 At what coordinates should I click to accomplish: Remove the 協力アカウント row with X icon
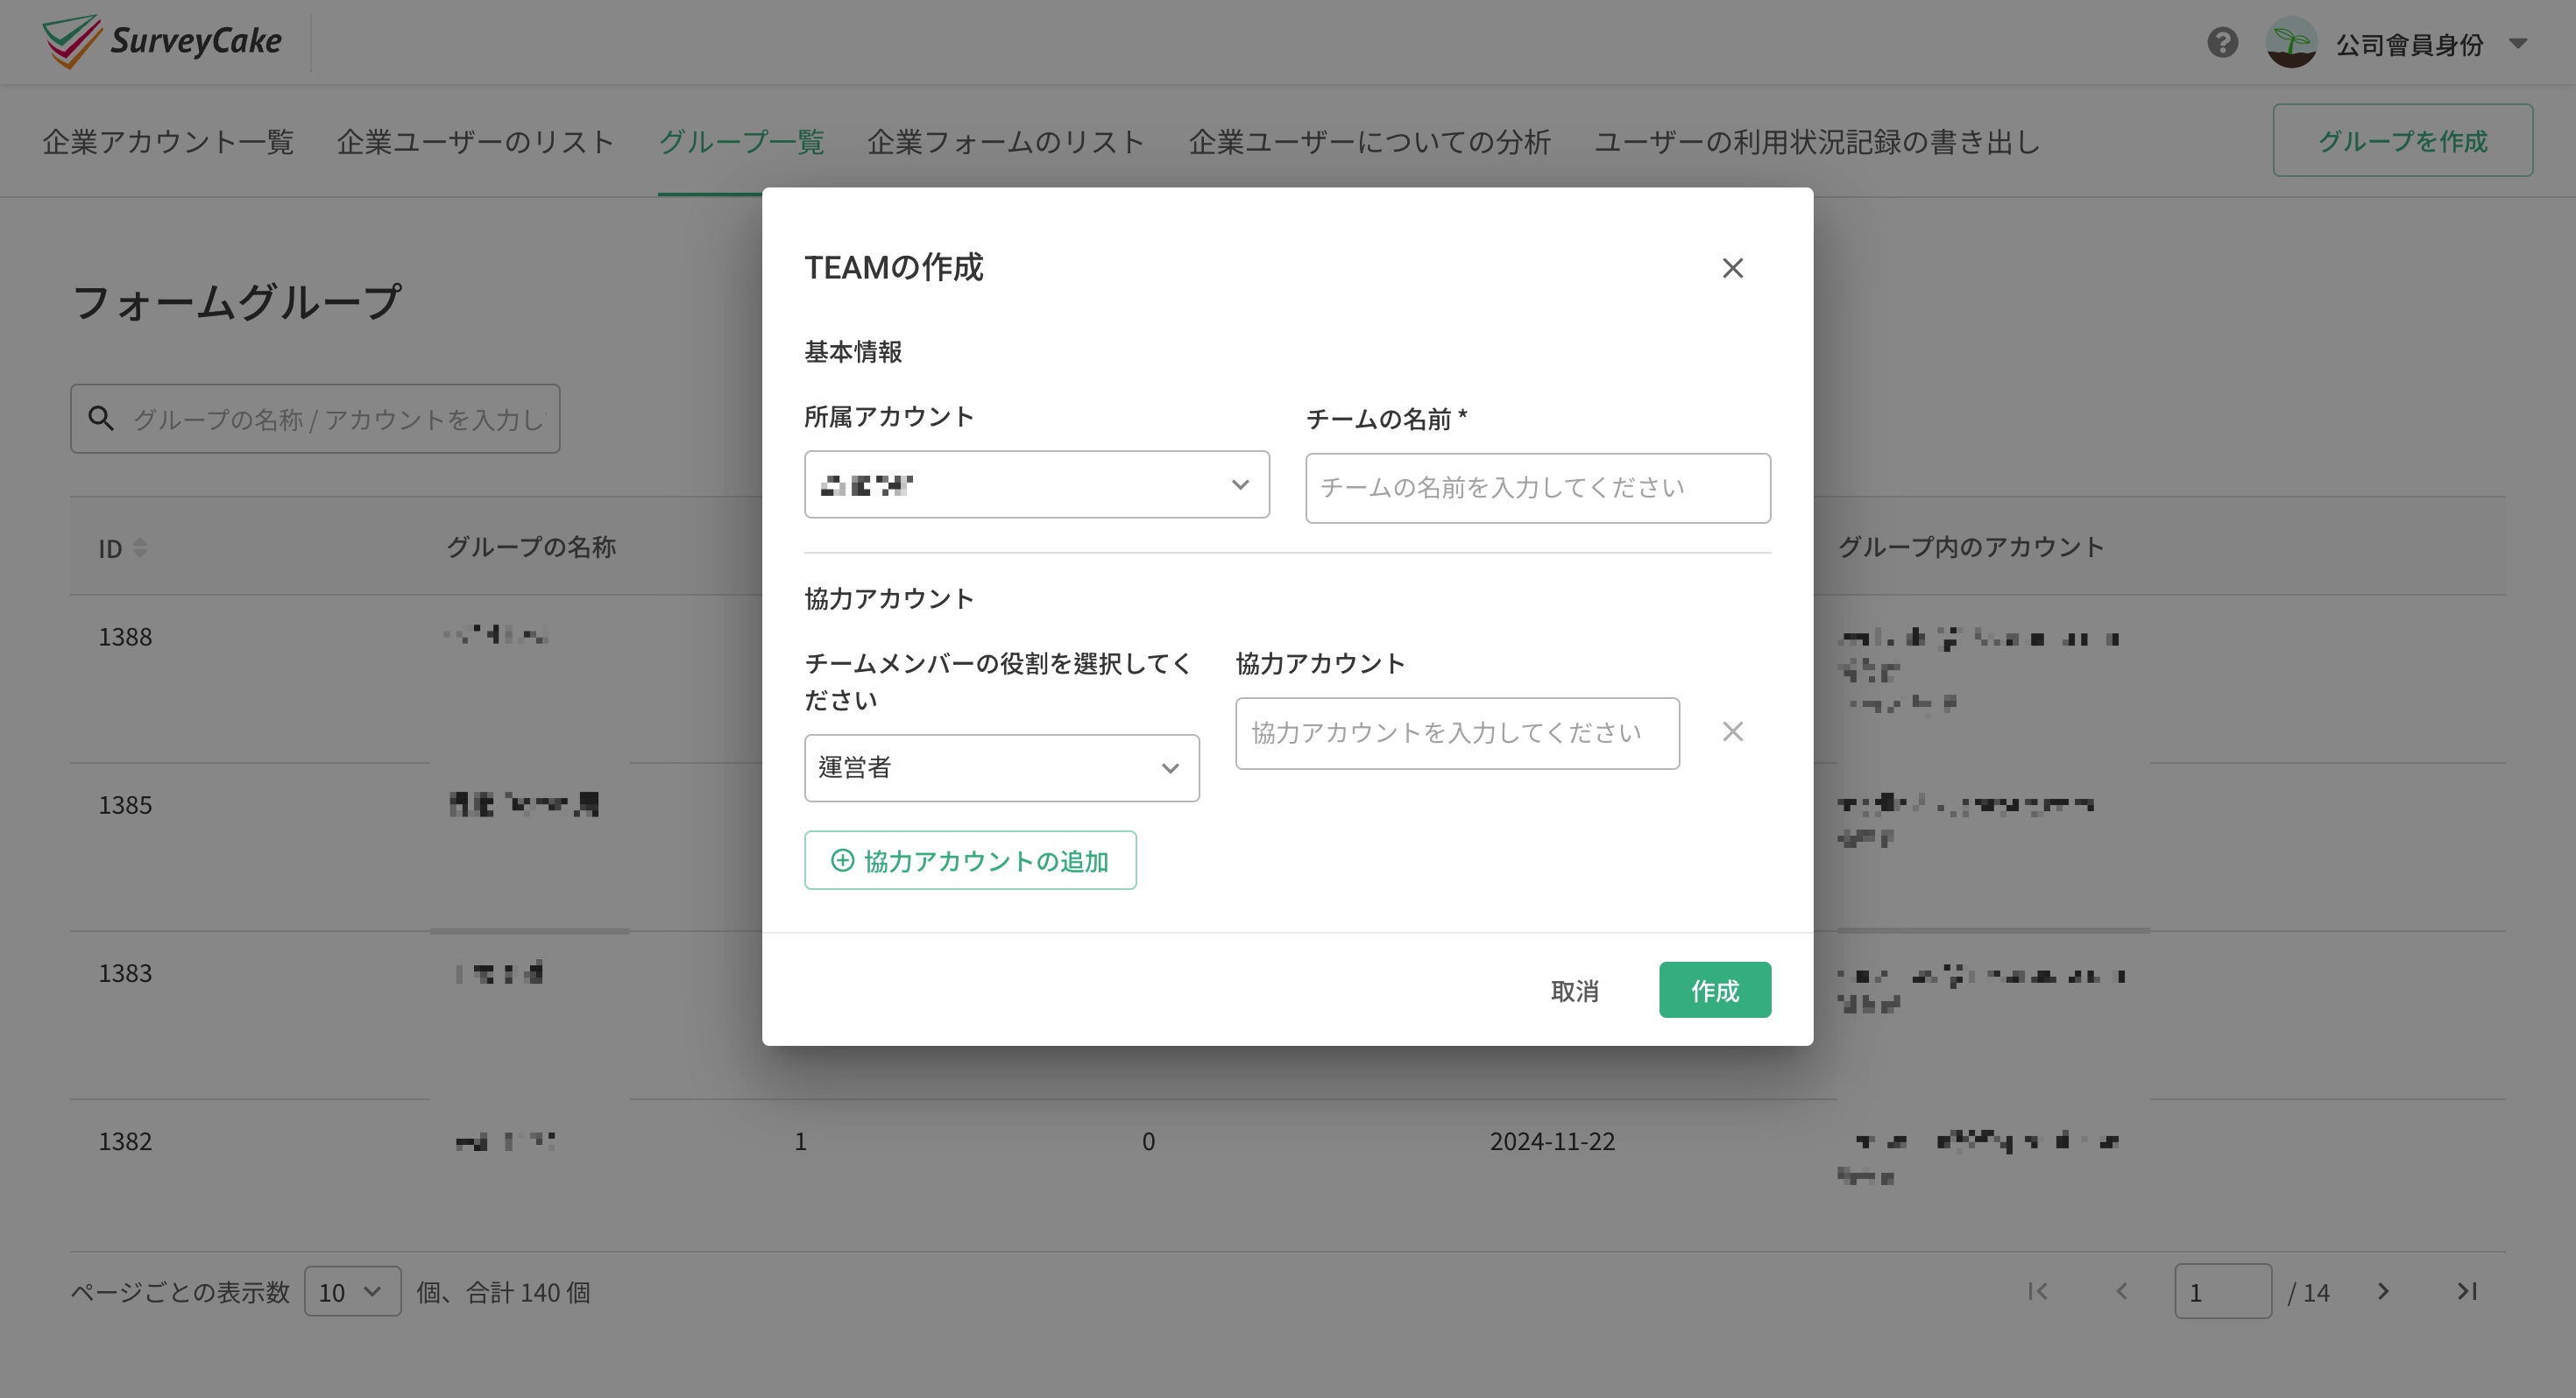[1732, 732]
